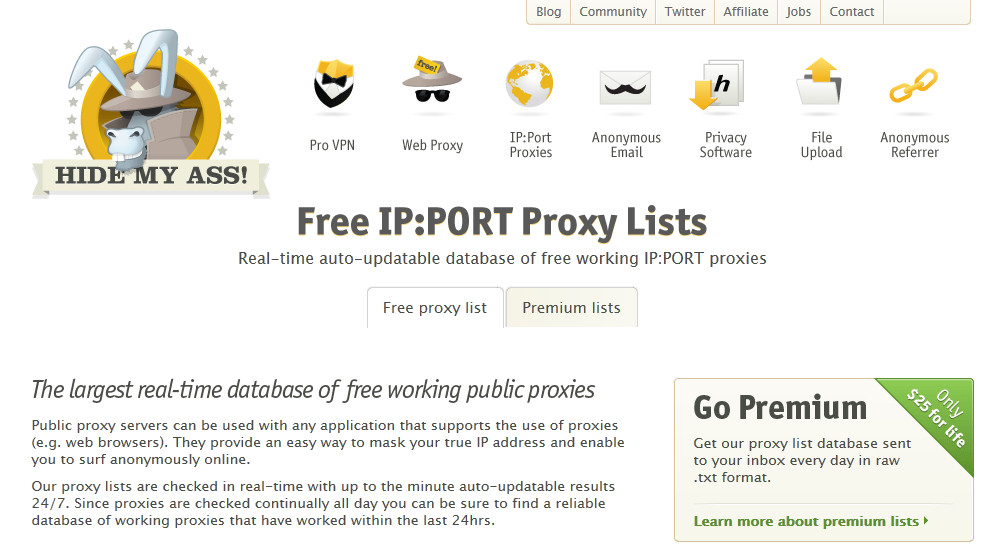Select the IP:Port Proxies globe icon
Image resolution: width=993 pixels, height=557 pixels.
pyautogui.click(x=529, y=84)
